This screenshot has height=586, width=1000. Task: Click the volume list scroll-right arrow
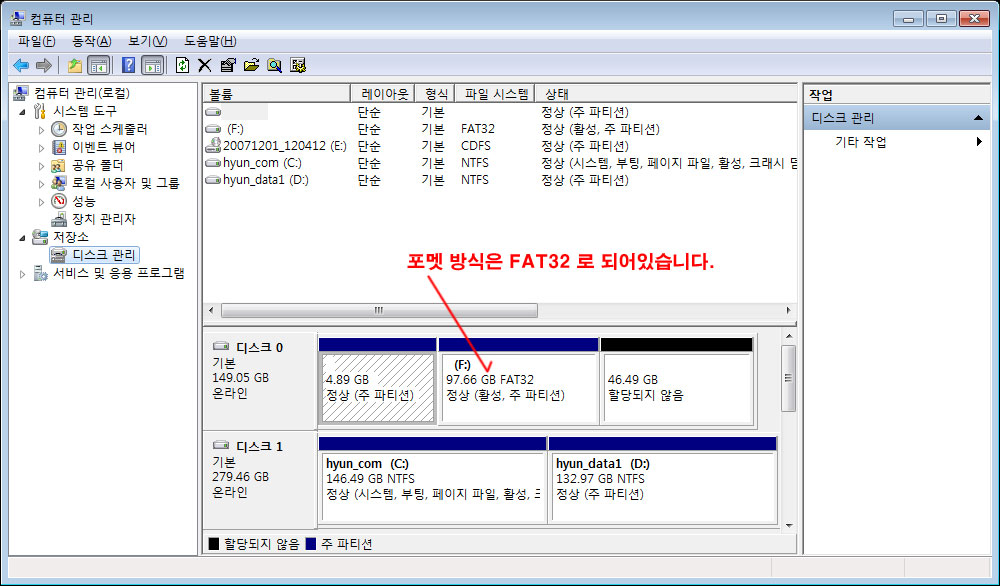(x=788, y=311)
